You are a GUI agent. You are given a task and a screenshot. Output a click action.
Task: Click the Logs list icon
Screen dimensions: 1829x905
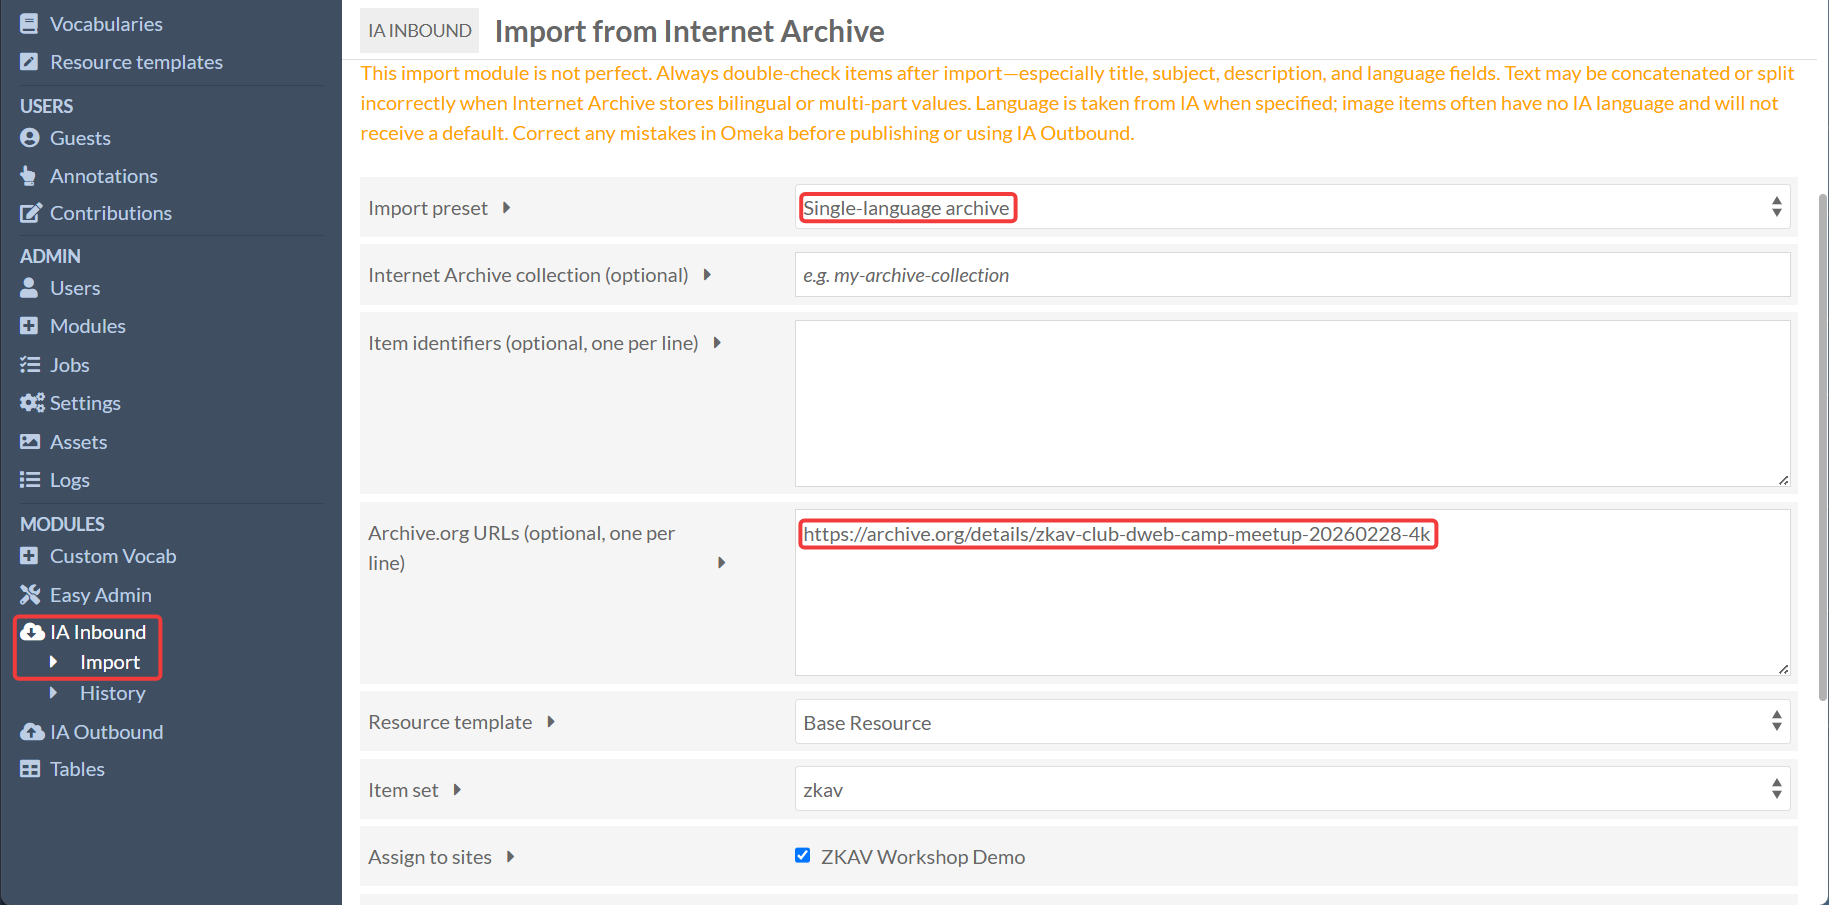coord(30,480)
